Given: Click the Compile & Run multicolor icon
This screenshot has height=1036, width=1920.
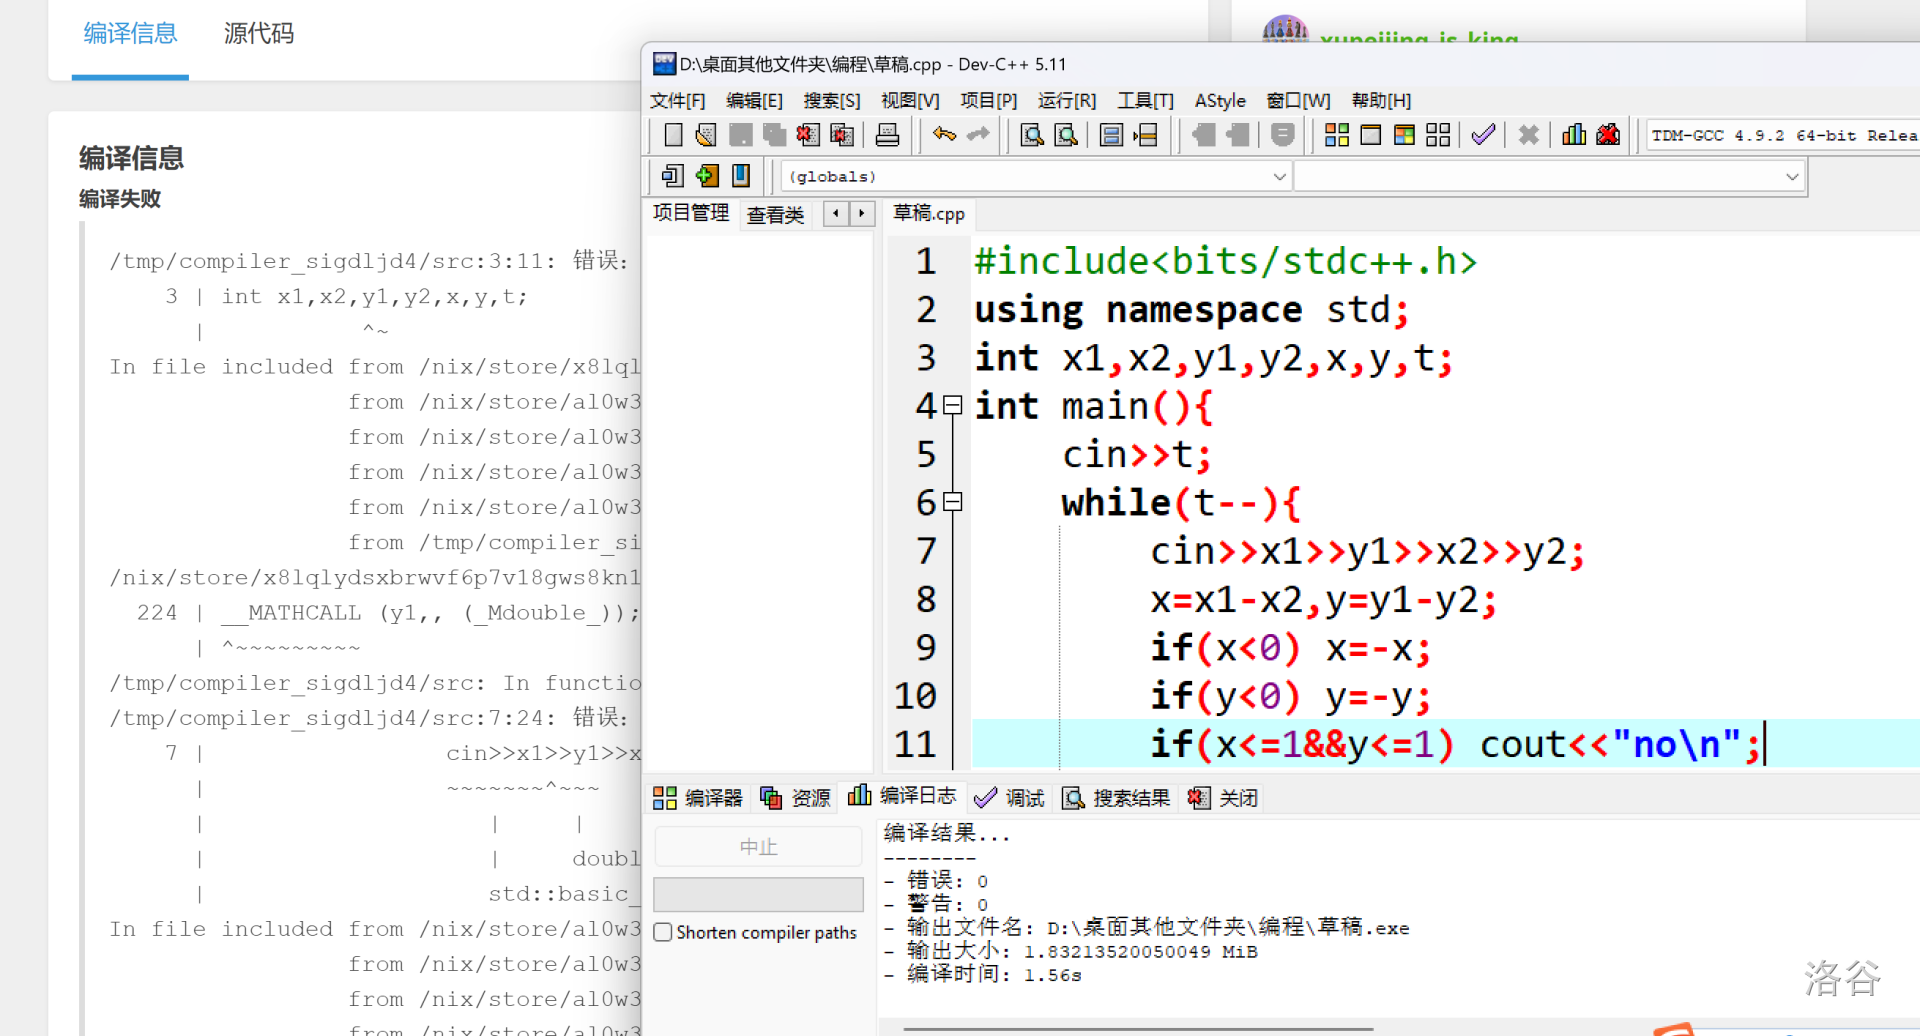Looking at the screenshot, I should point(1404,135).
